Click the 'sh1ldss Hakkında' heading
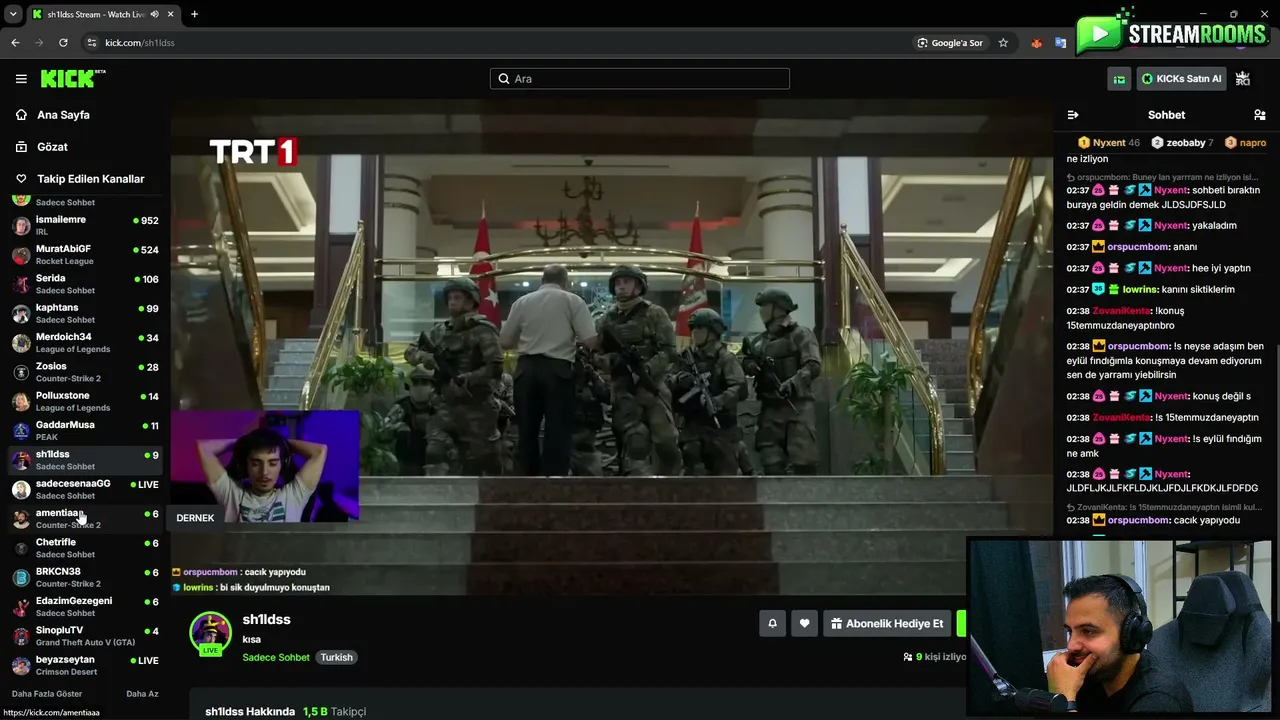Viewport: 1280px width, 720px height. coord(250,711)
